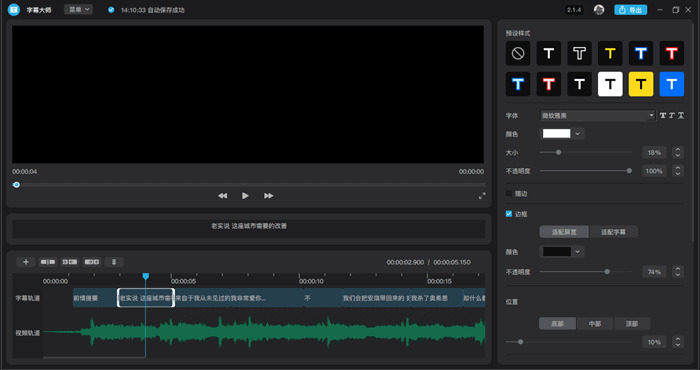The image size is (700, 370).
Task: Click the subtitle text box 老实说 这座城市需要的改善
Action: click(249, 228)
